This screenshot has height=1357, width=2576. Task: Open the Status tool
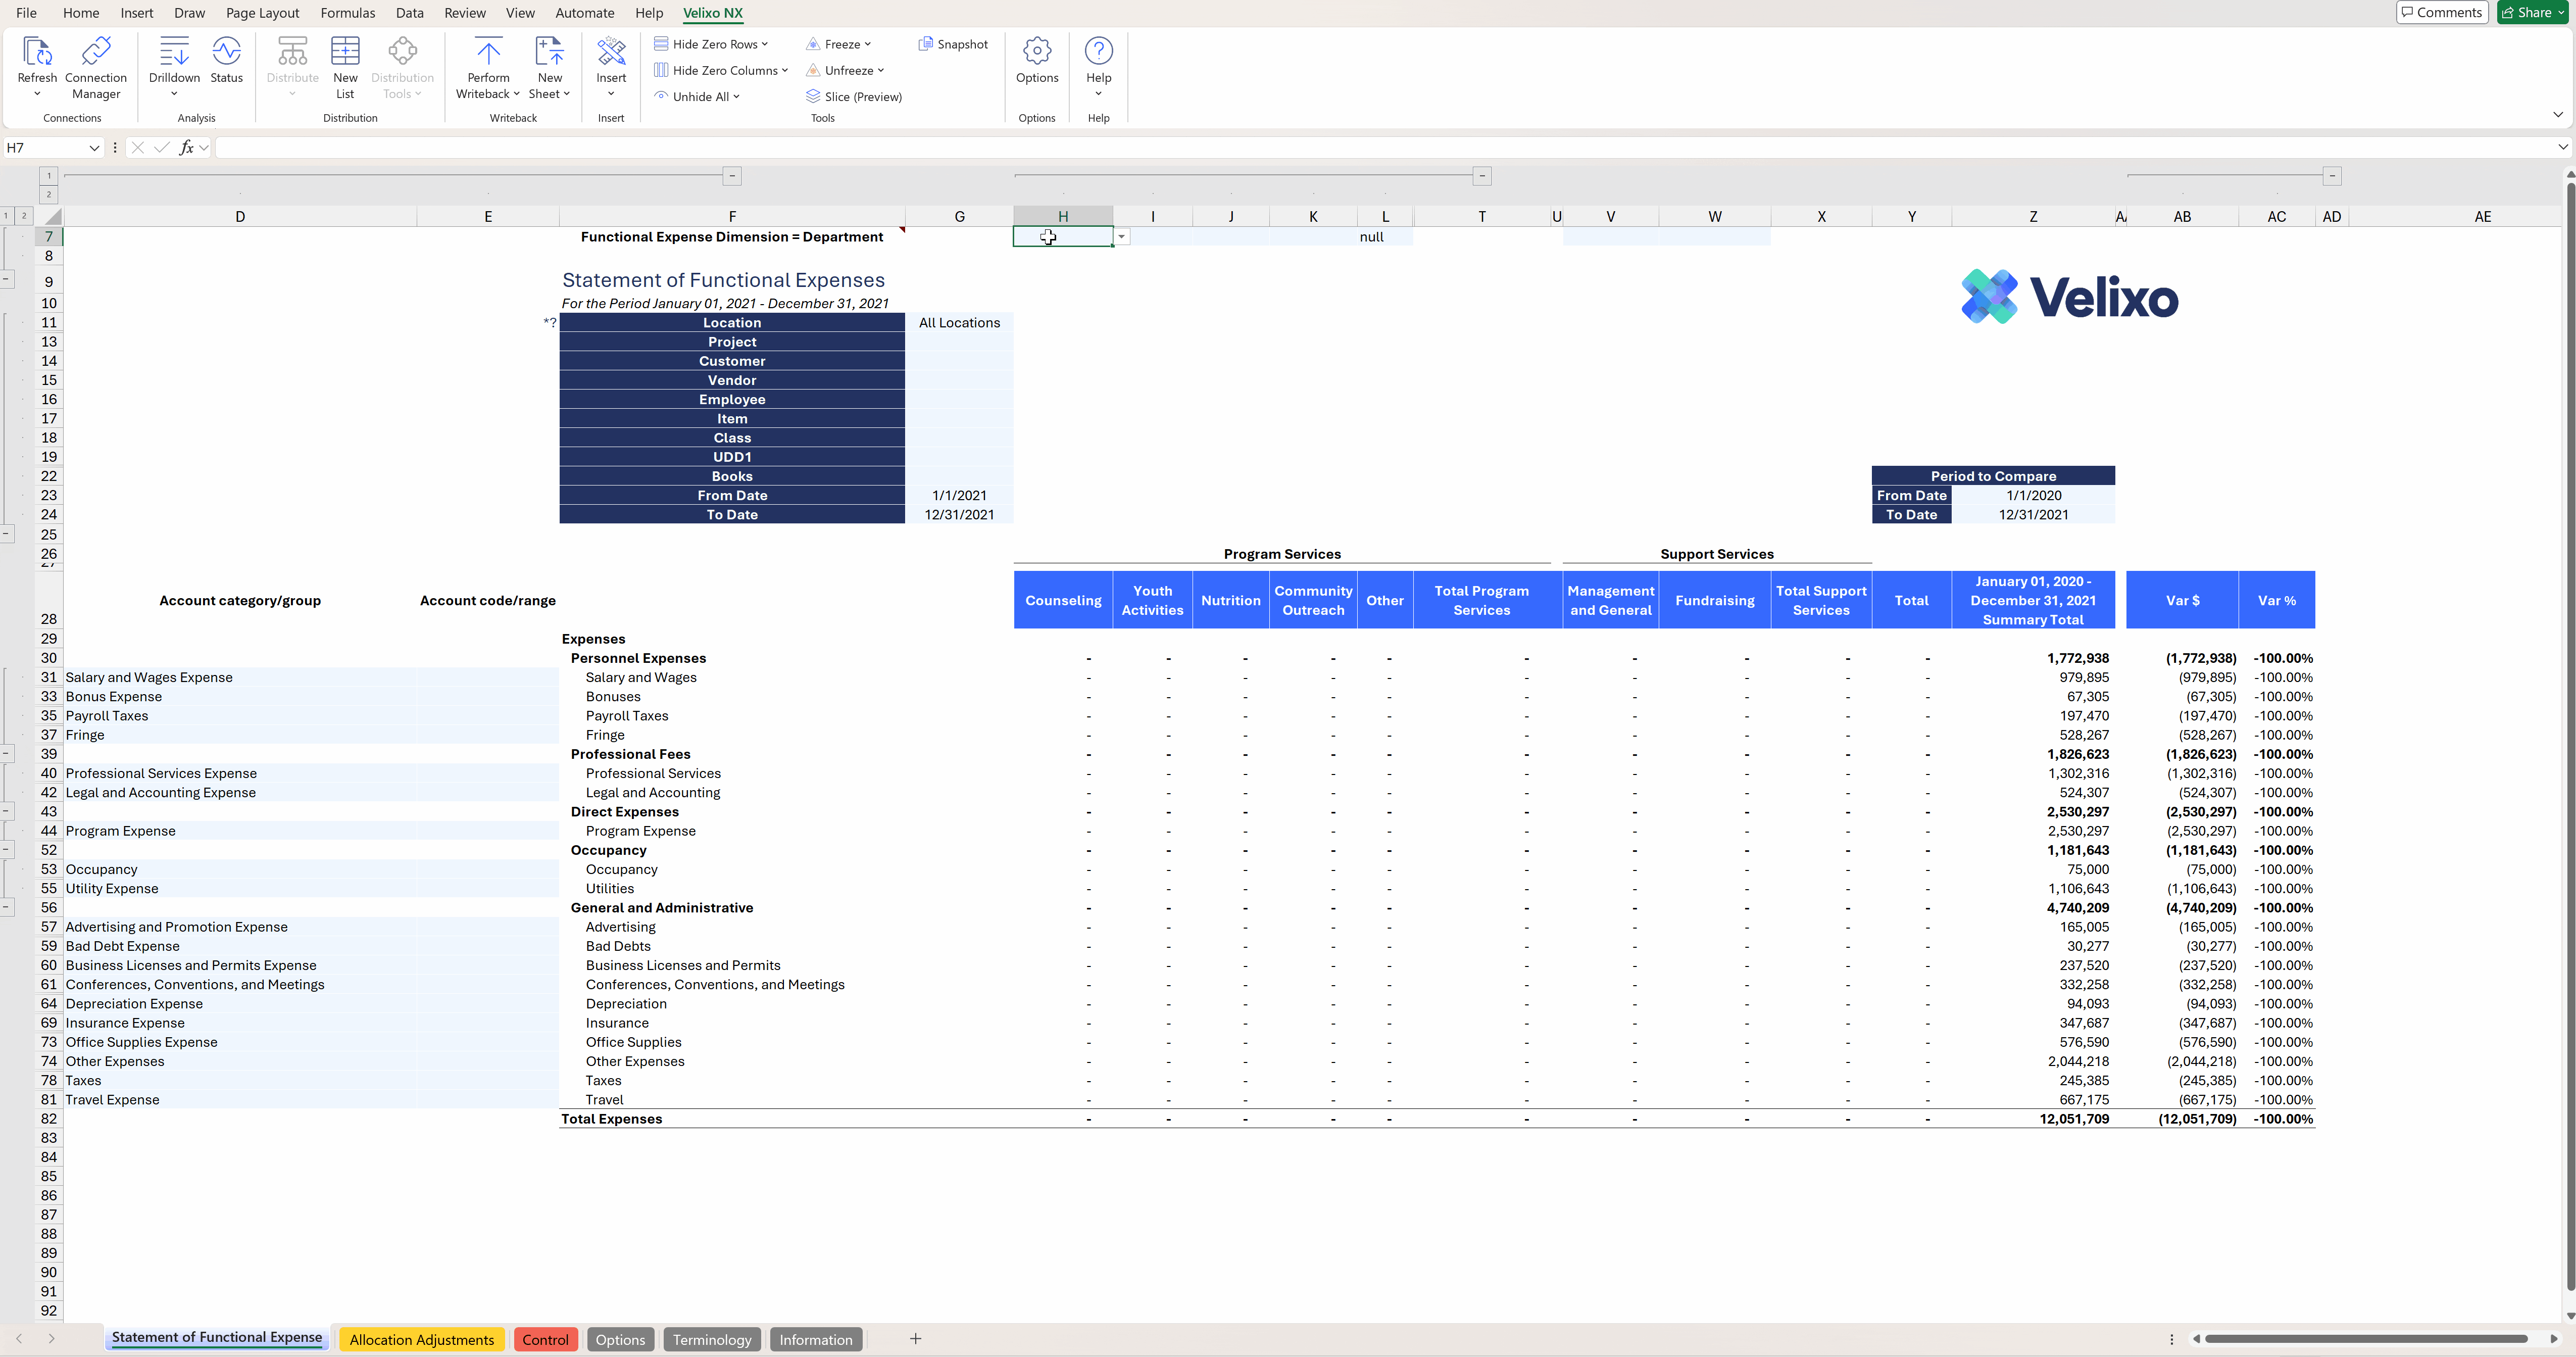coord(227,60)
